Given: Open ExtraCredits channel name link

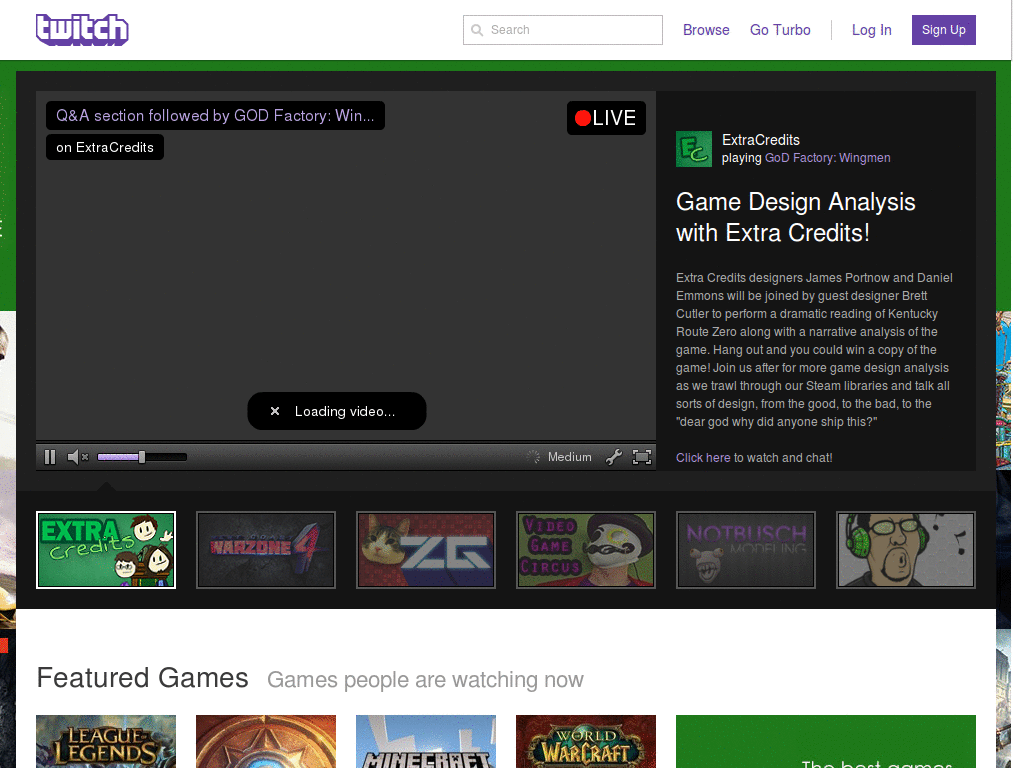Looking at the screenshot, I should click(x=761, y=140).
